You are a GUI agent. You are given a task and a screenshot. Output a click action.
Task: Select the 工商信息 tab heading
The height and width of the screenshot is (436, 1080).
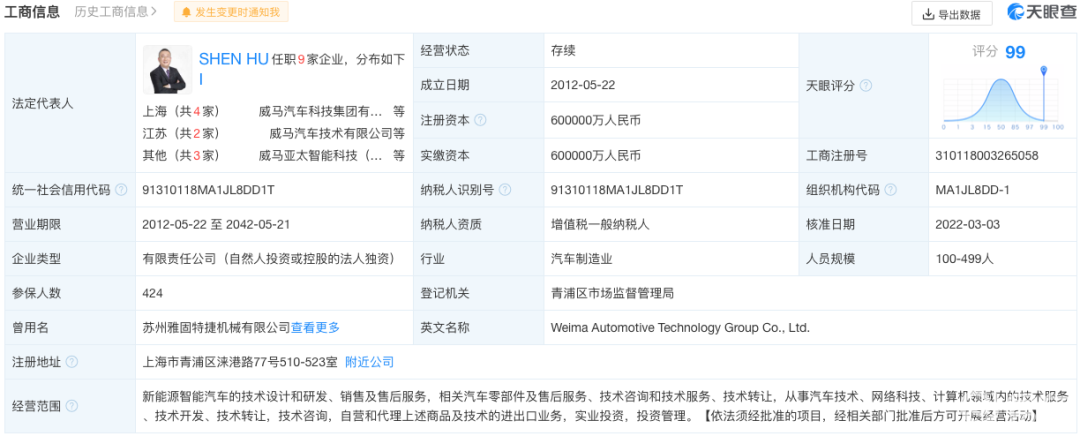pyautogui.click(x=33, y=12)
